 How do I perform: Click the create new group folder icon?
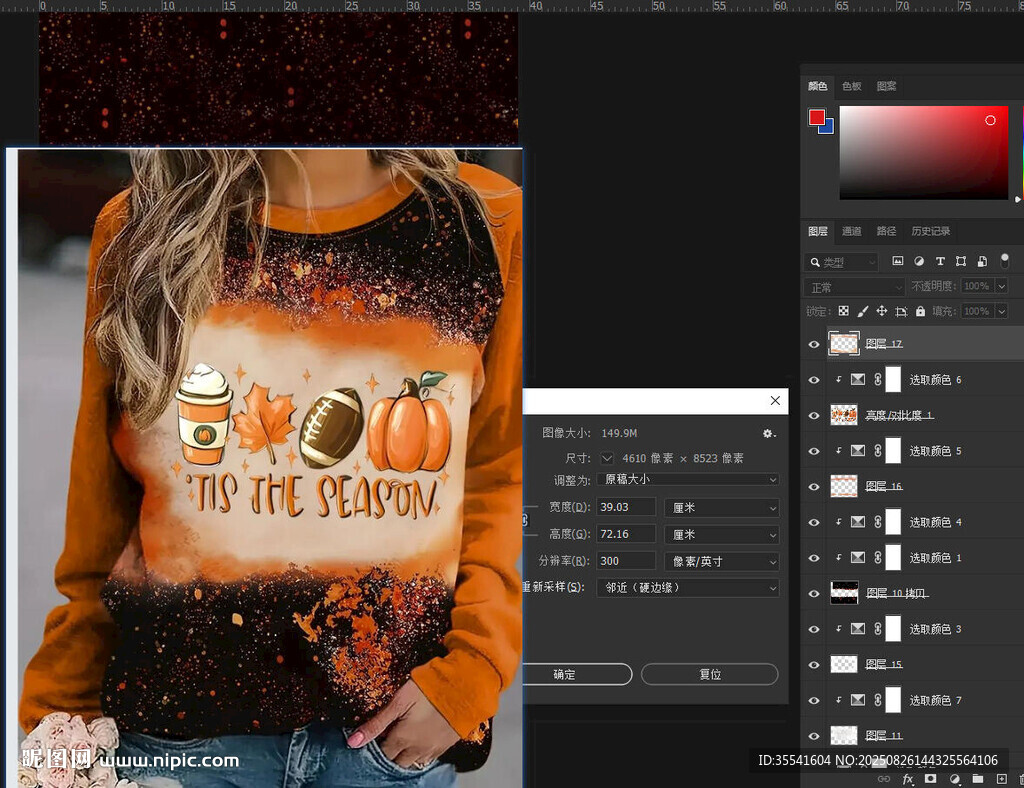pyautogui.click(x=977, y=778)
